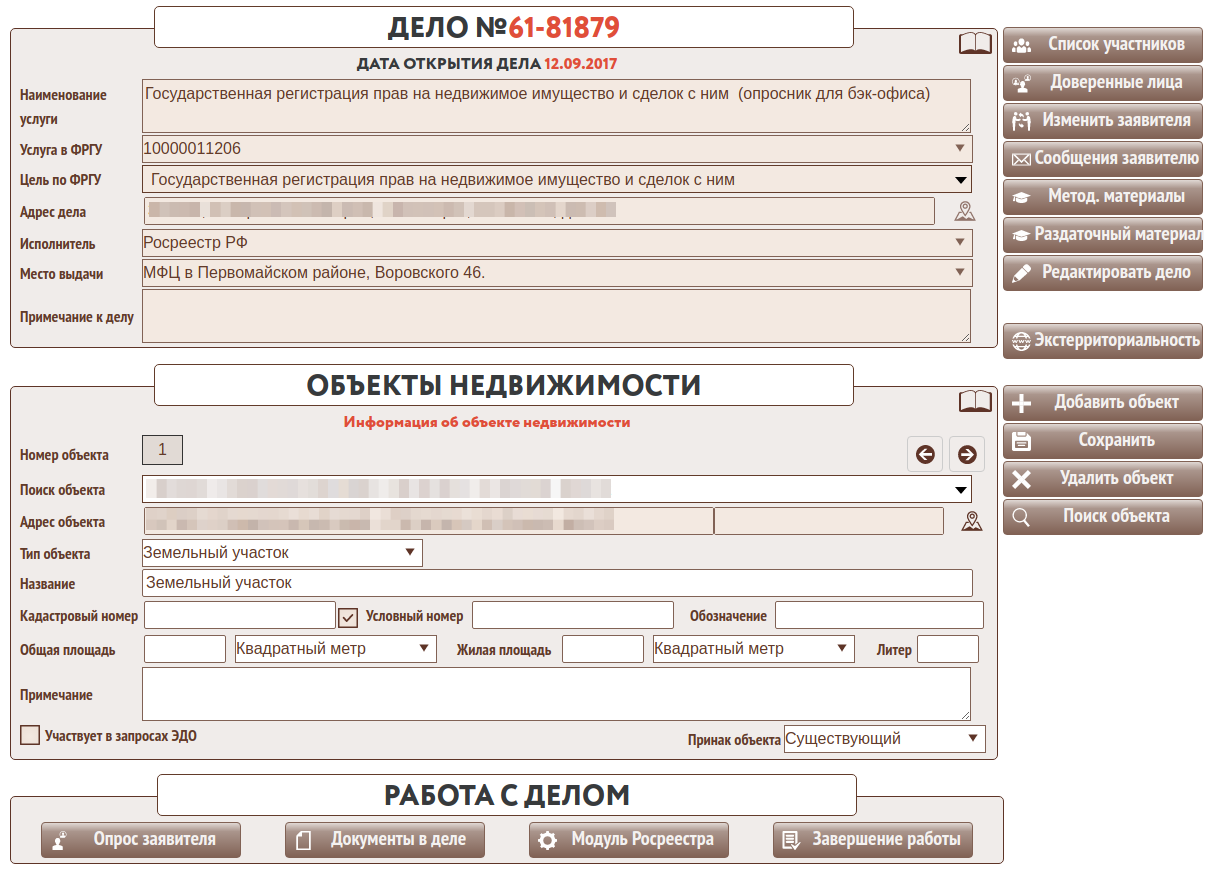1210x870 pixels.
Task: Open Экстерриториальность panel
Action: pos(1102,341)
